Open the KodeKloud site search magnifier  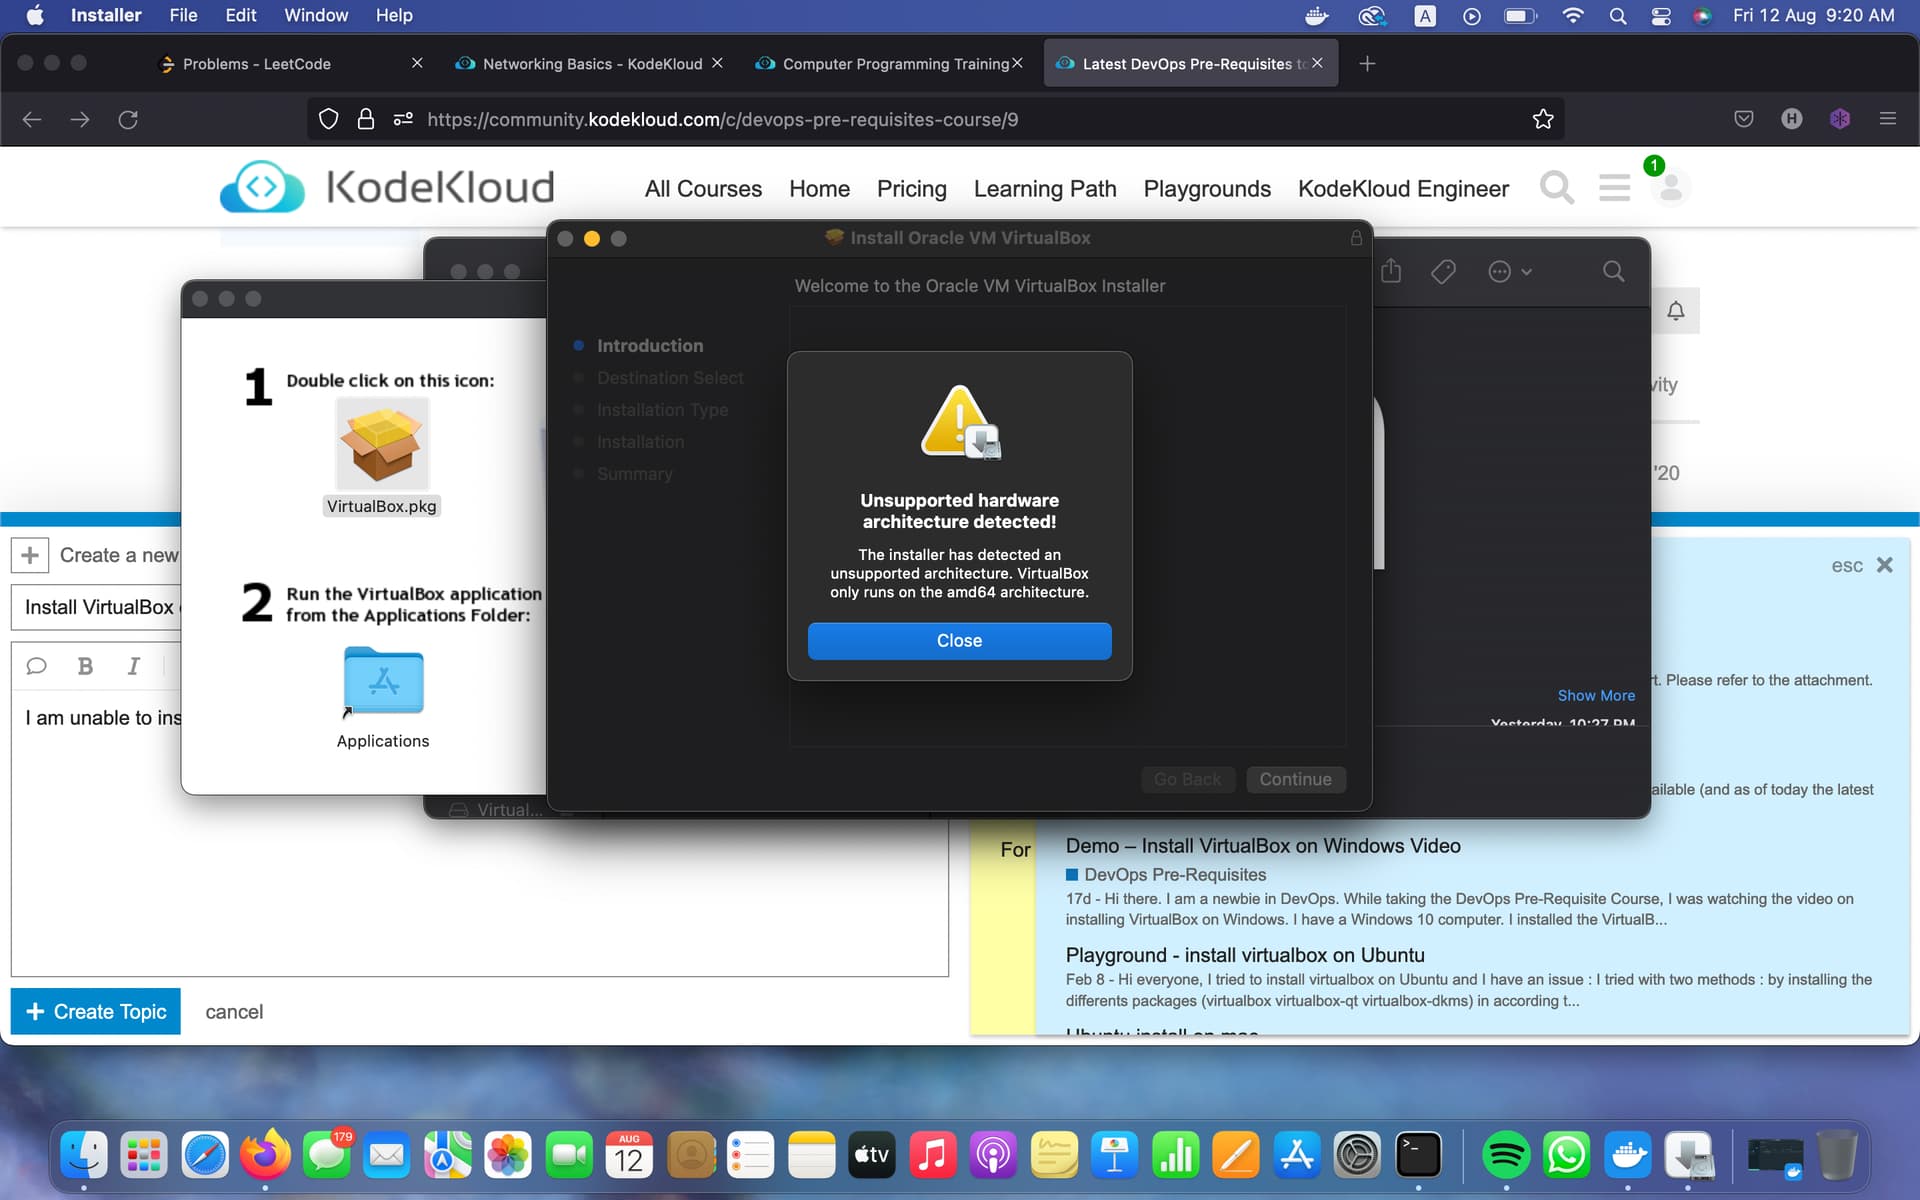click(1556, 188)
